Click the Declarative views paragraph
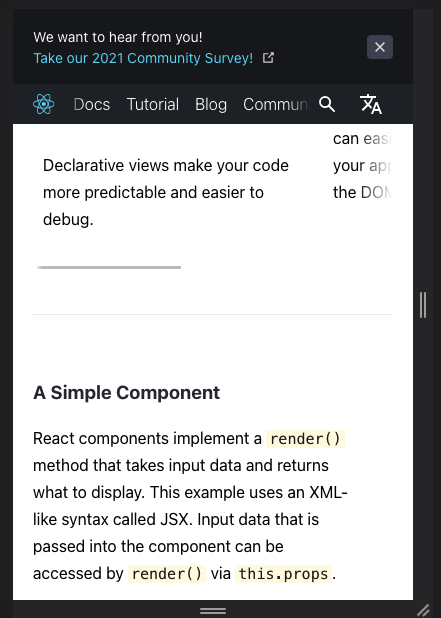The height and width of the screenshot is (618, 441). 166,192
